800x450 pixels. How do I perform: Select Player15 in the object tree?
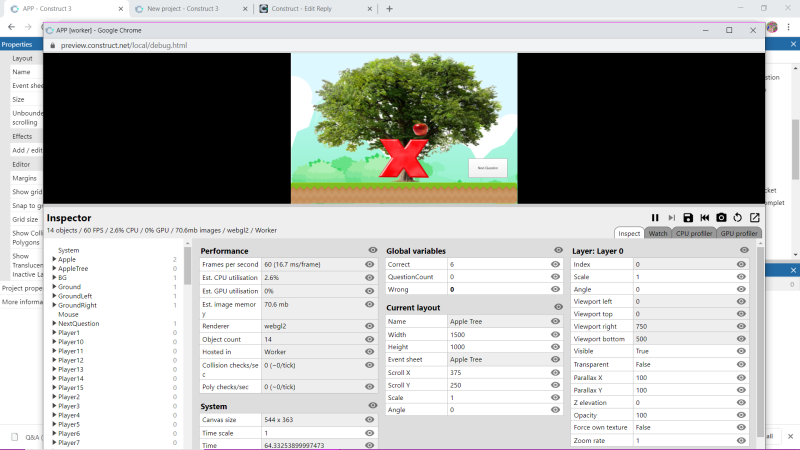(x=70, y=388)
